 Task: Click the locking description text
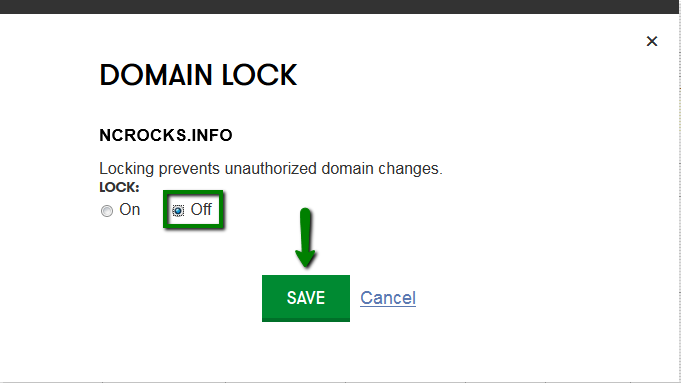click(x=271, y=168)
